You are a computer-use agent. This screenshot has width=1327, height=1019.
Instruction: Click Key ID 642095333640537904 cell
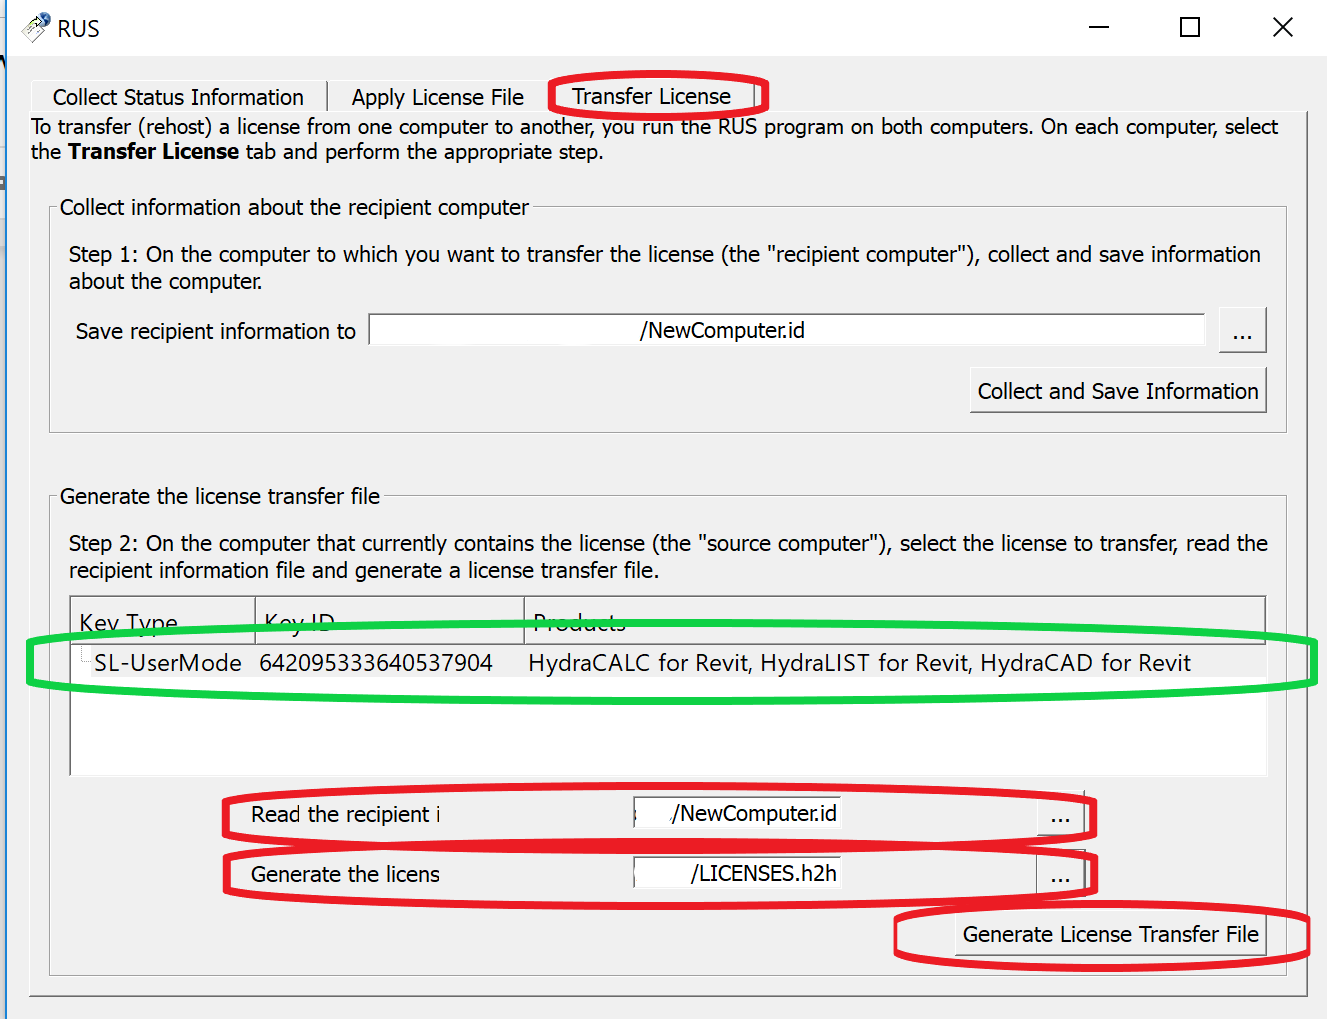(376, 663)
